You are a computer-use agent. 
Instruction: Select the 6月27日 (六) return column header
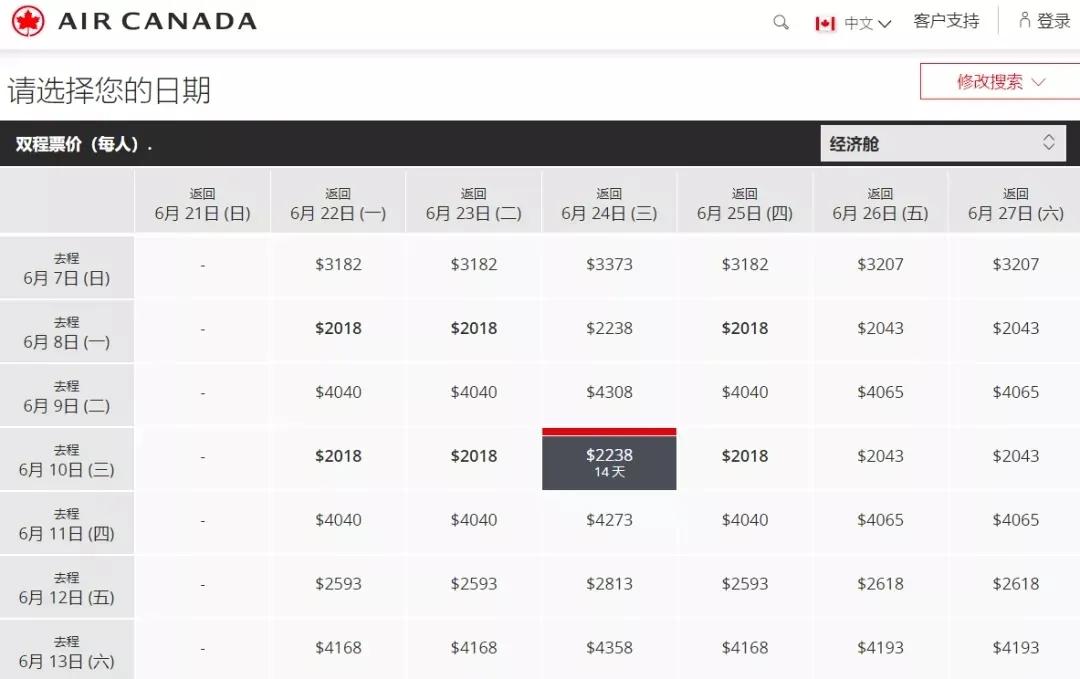[1015, 204]
